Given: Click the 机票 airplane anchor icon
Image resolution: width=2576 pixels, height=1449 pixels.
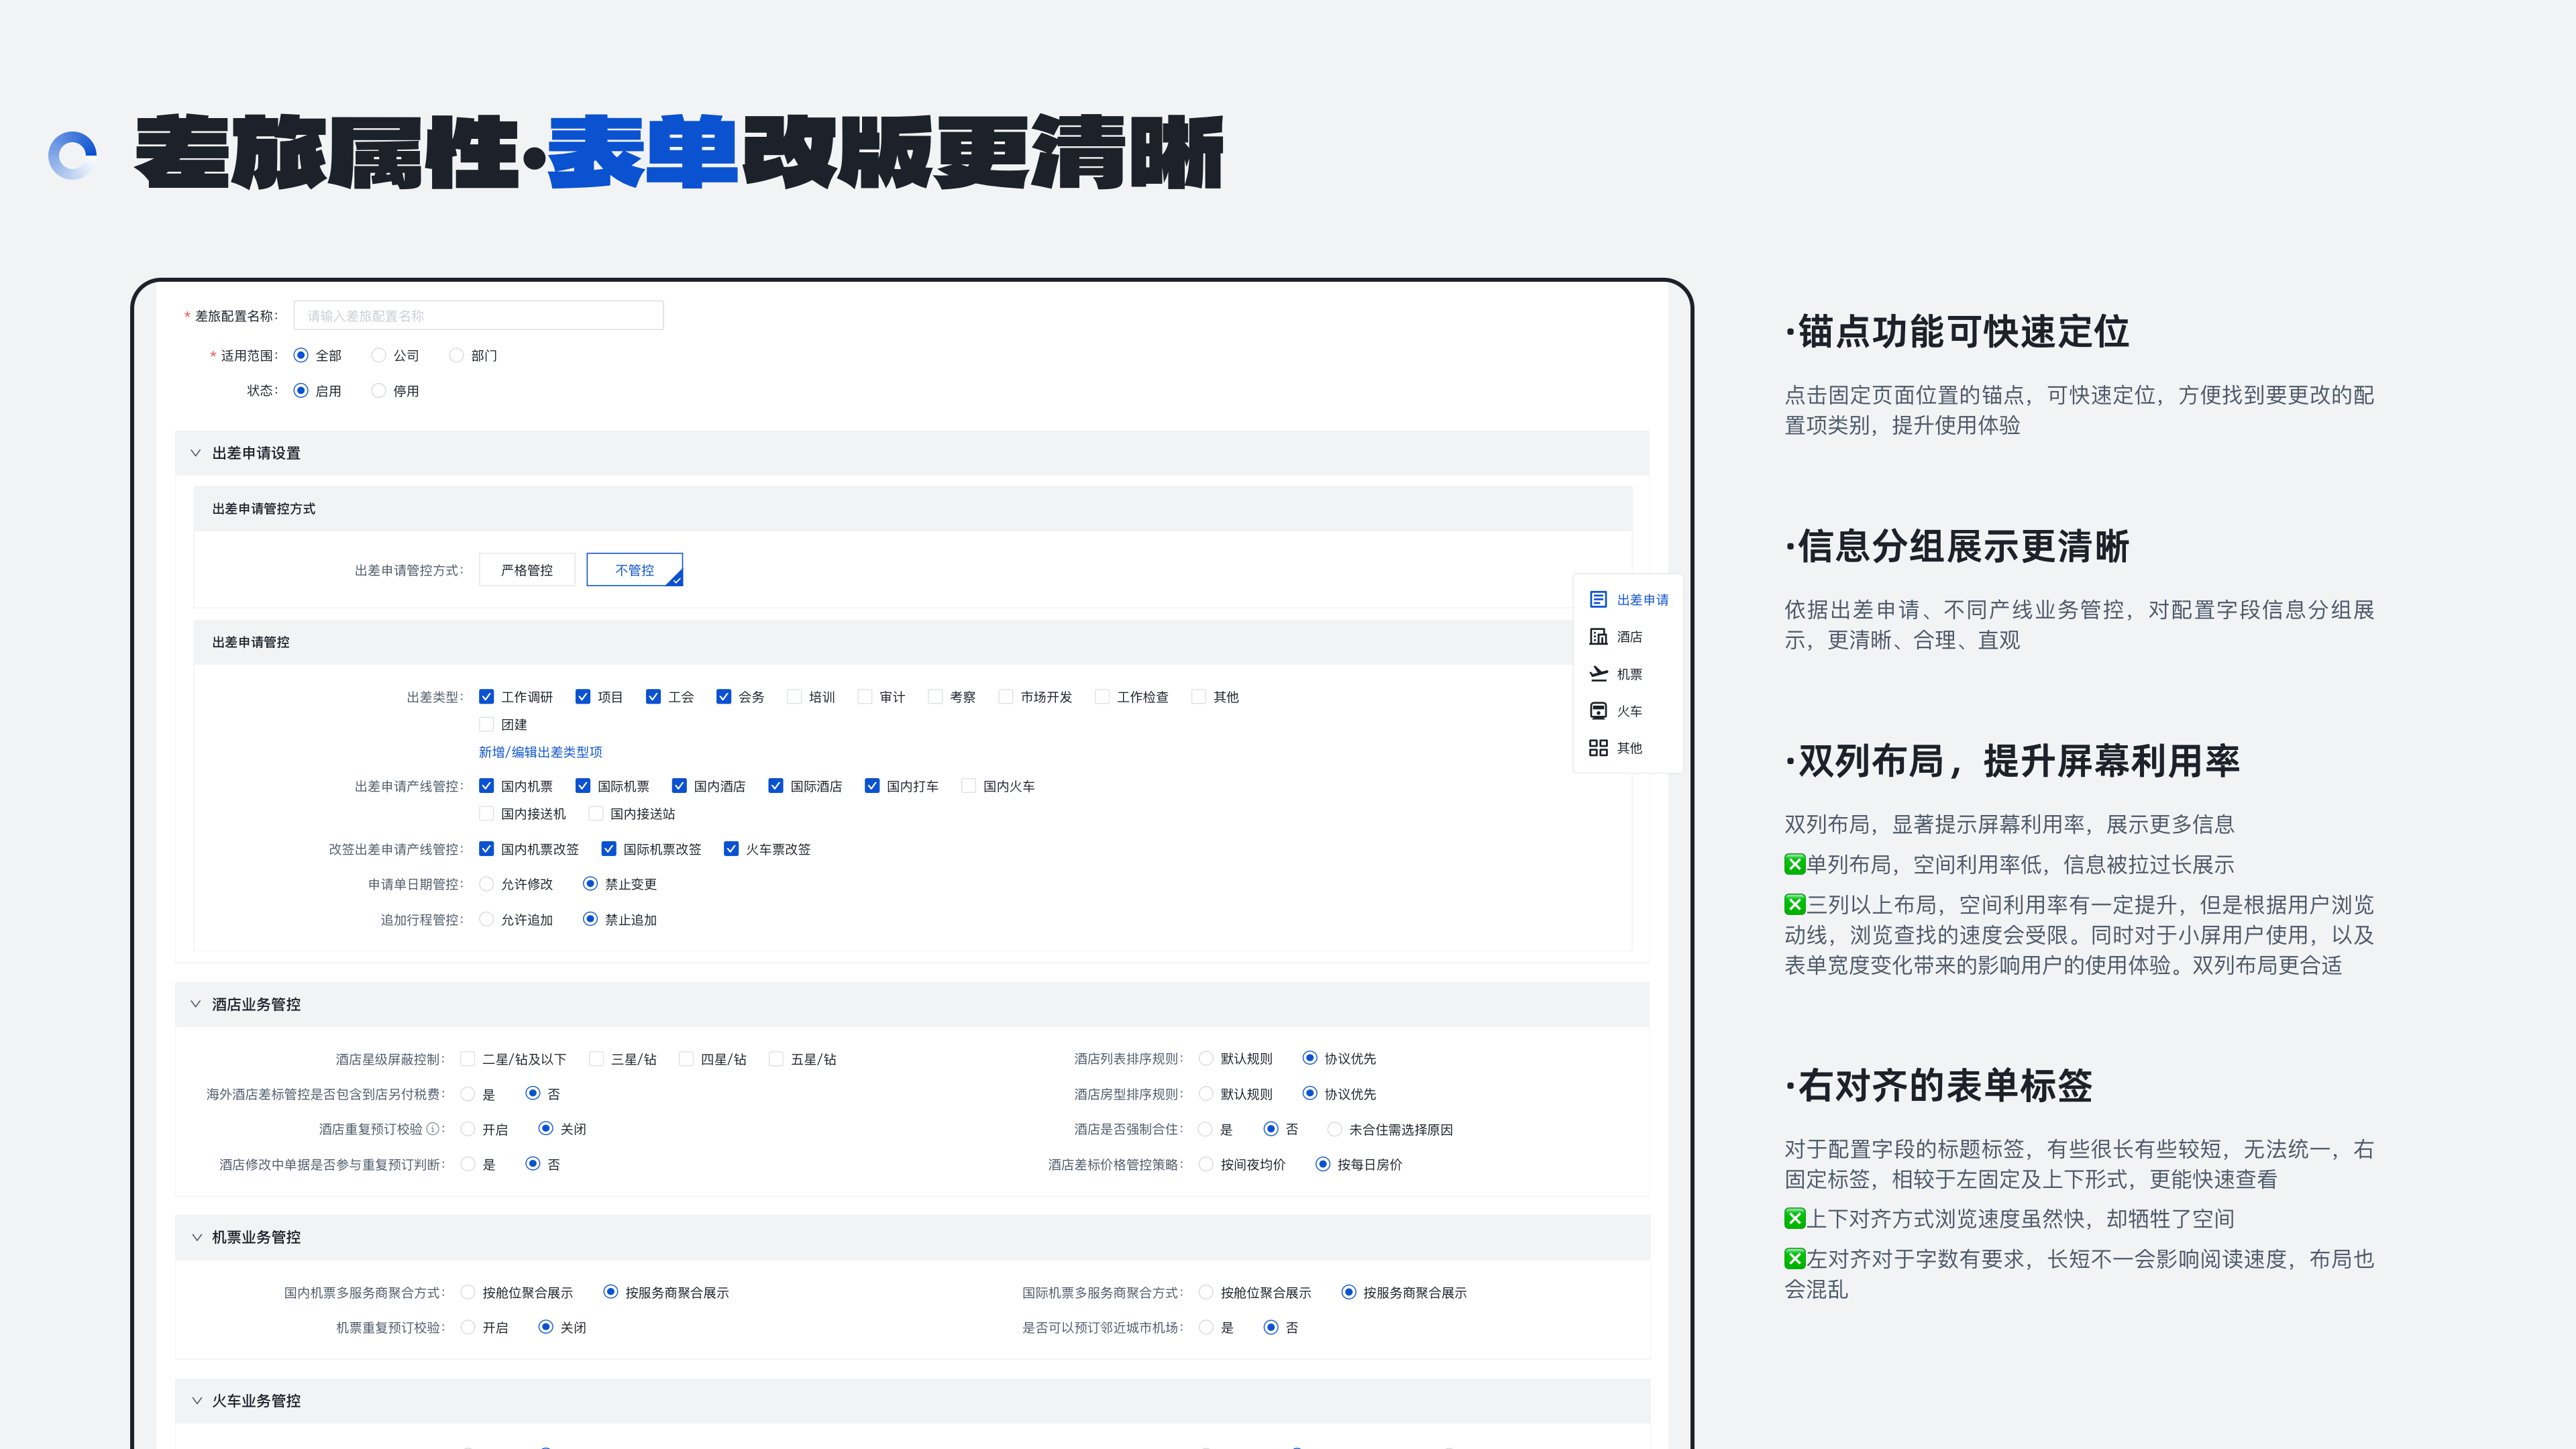Looking at the screenshot, I should click(x=1598, y=673).
